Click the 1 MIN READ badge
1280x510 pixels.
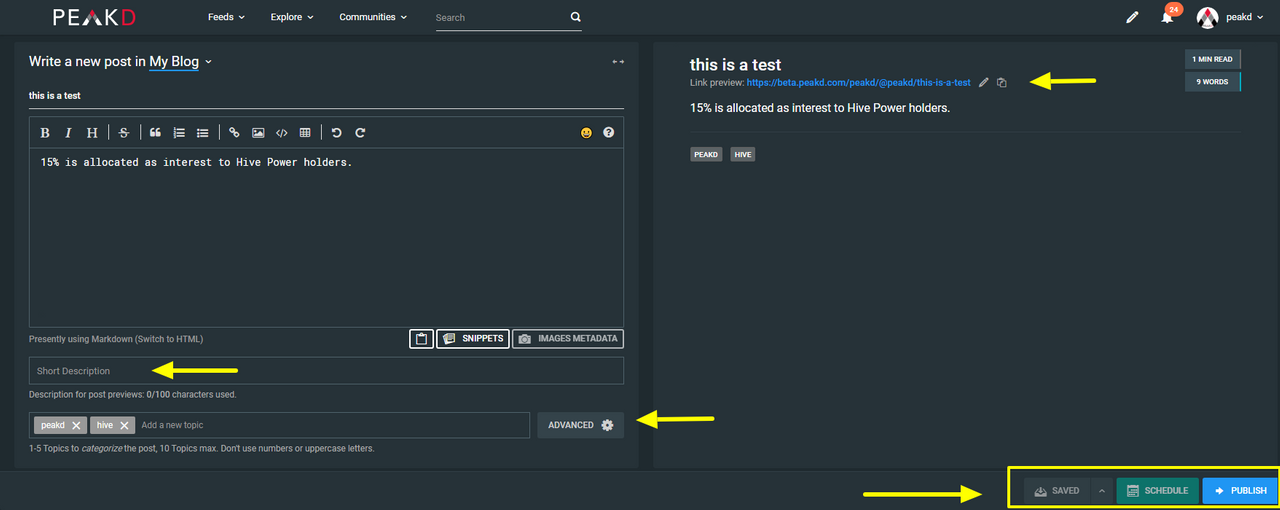(1213, 59)
